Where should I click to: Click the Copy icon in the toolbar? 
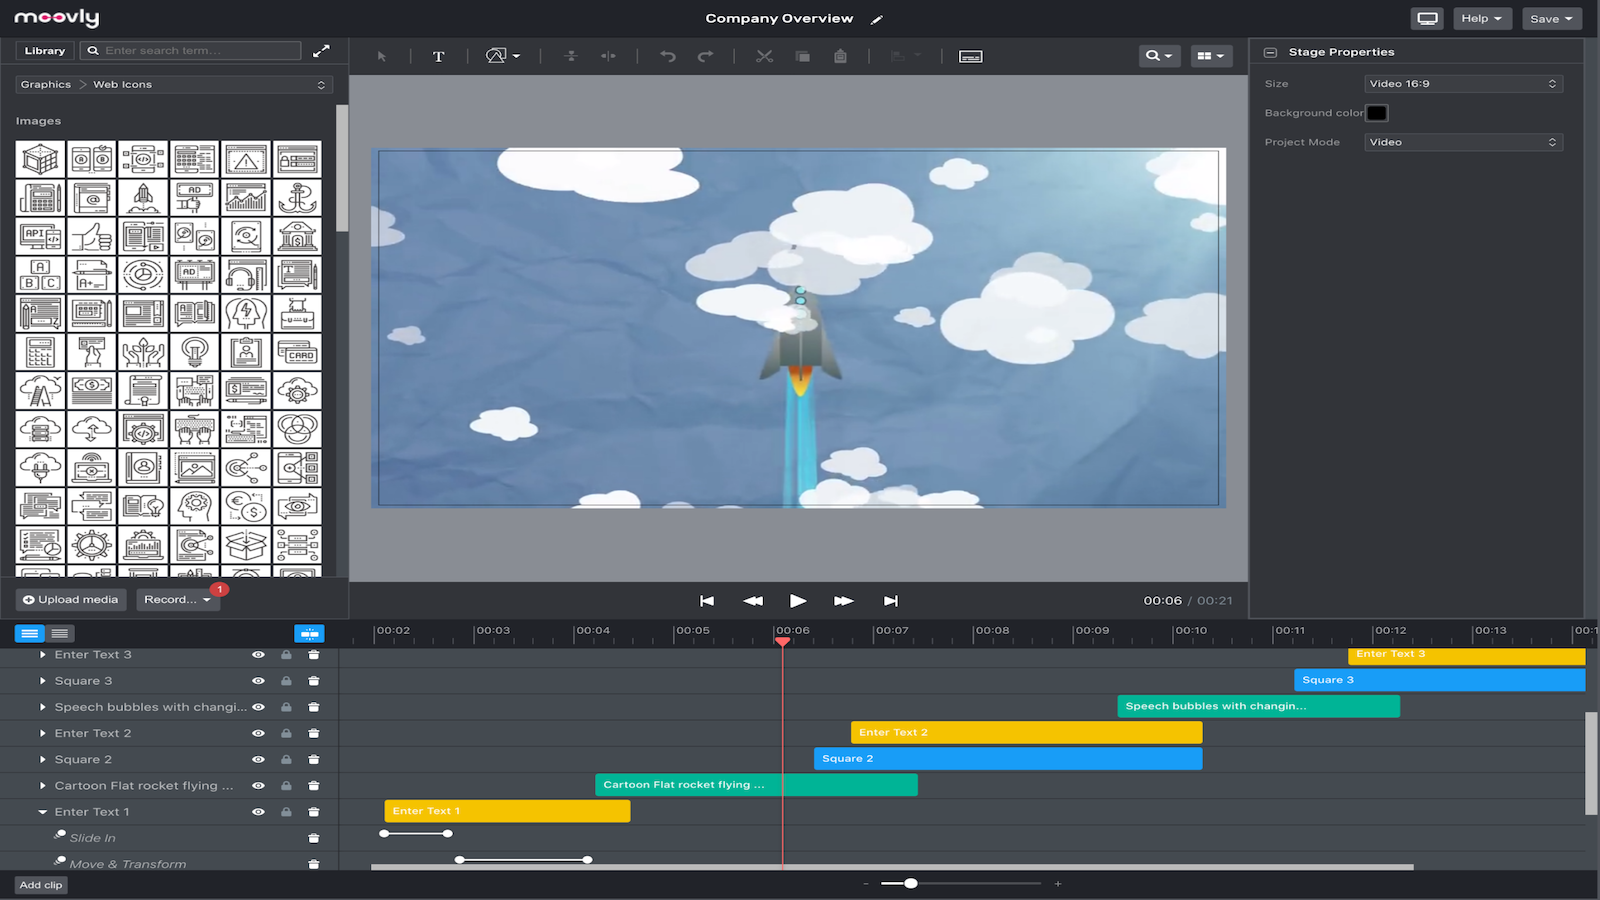[x=802, y=56]
